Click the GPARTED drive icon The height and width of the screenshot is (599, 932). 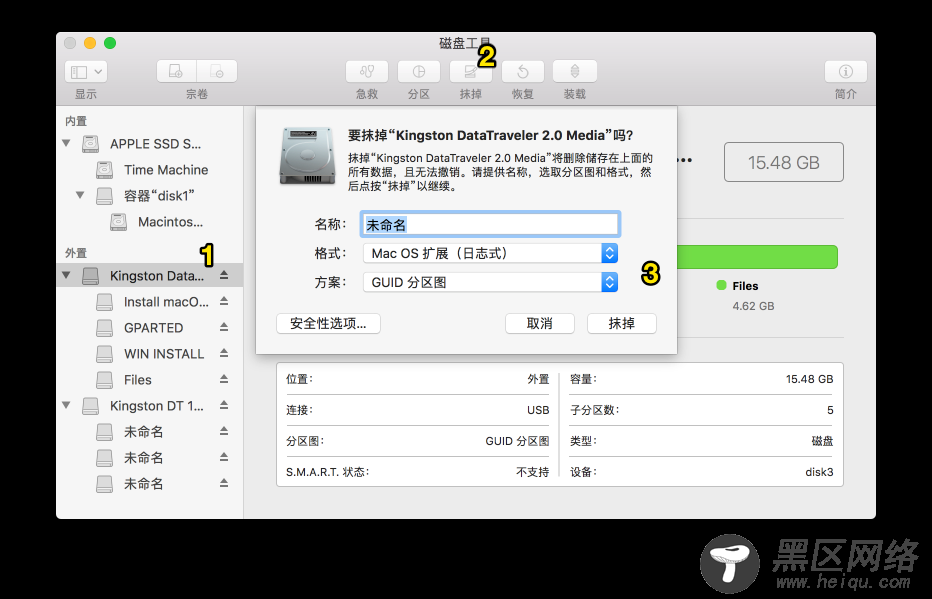[104, 327]
